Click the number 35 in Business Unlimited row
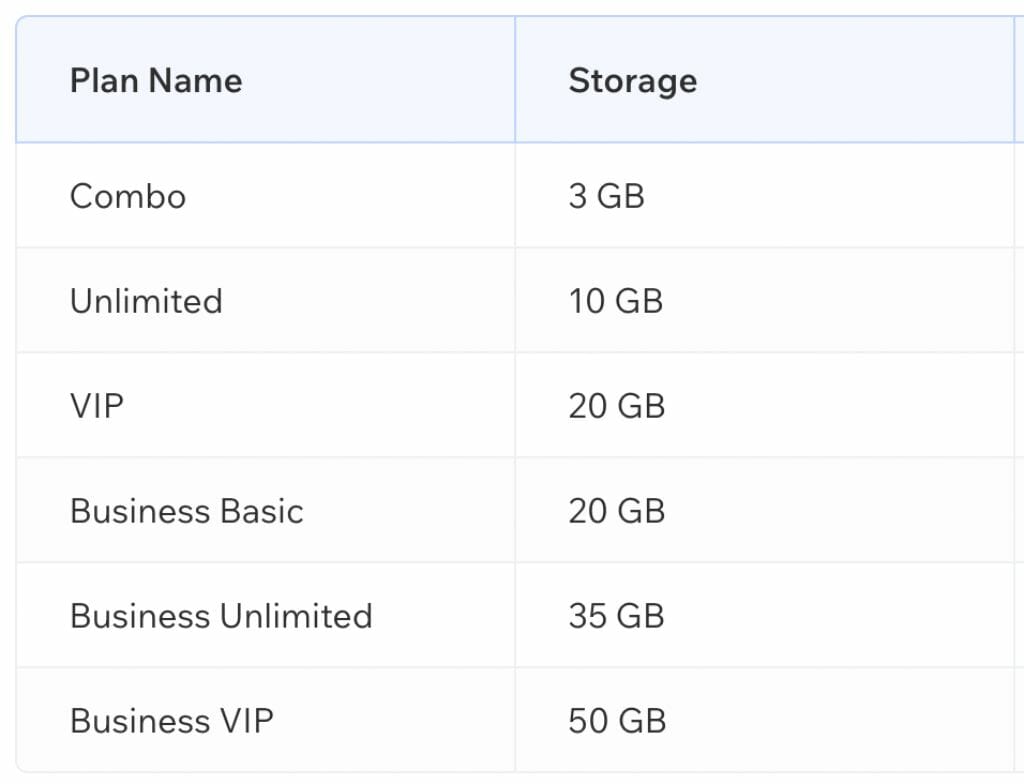Image resolution: width=1024 pixels, height=784 pixels. coord(588,616)
